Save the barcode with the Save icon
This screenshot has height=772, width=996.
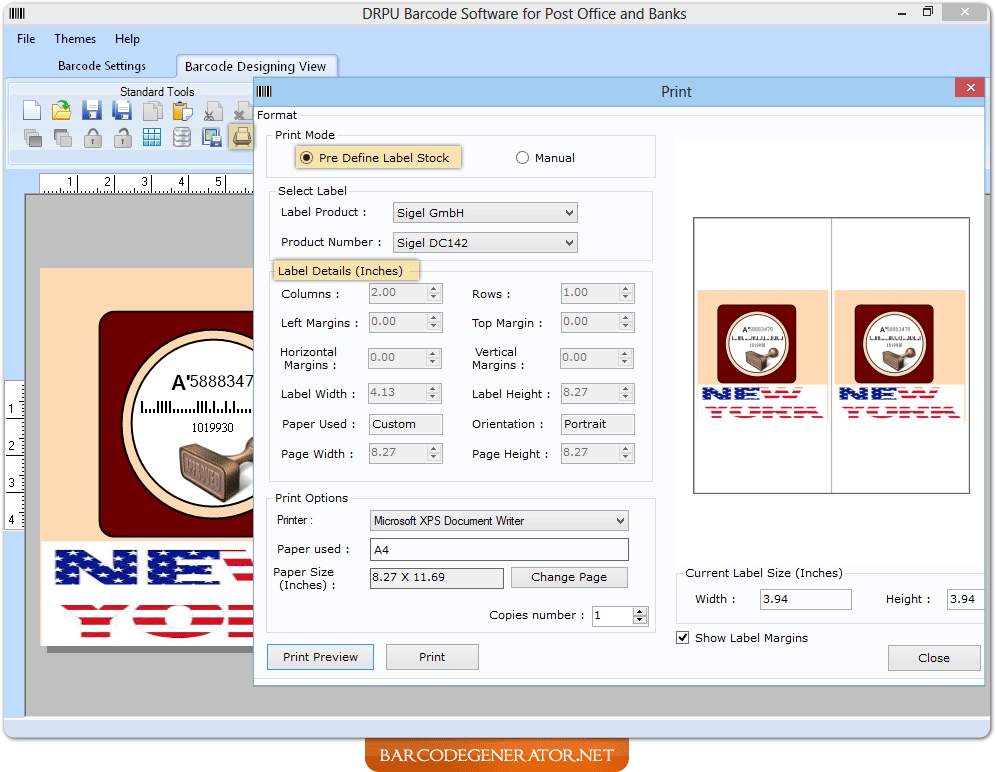[89, 111]
